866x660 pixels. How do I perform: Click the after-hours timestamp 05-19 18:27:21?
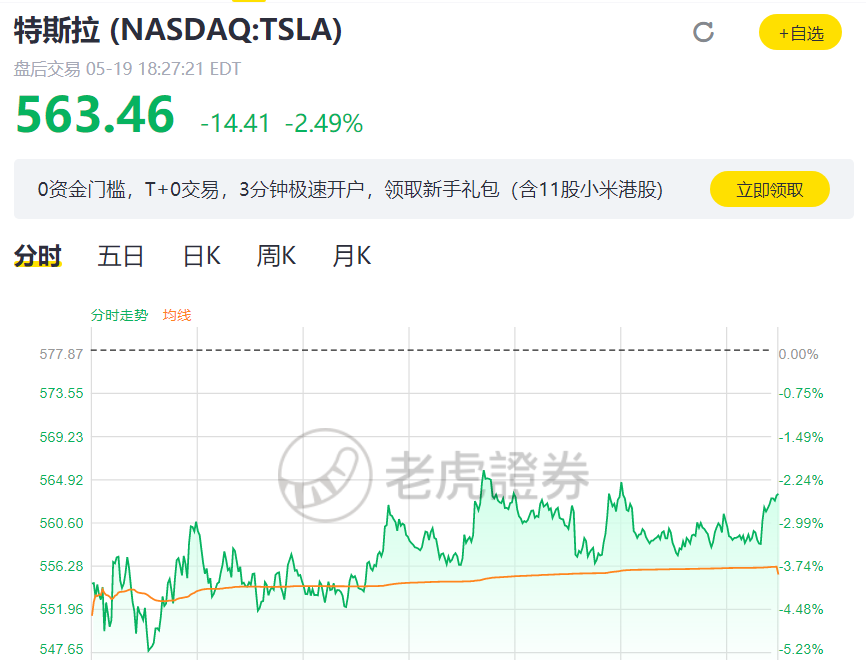(x=145, y=70)
